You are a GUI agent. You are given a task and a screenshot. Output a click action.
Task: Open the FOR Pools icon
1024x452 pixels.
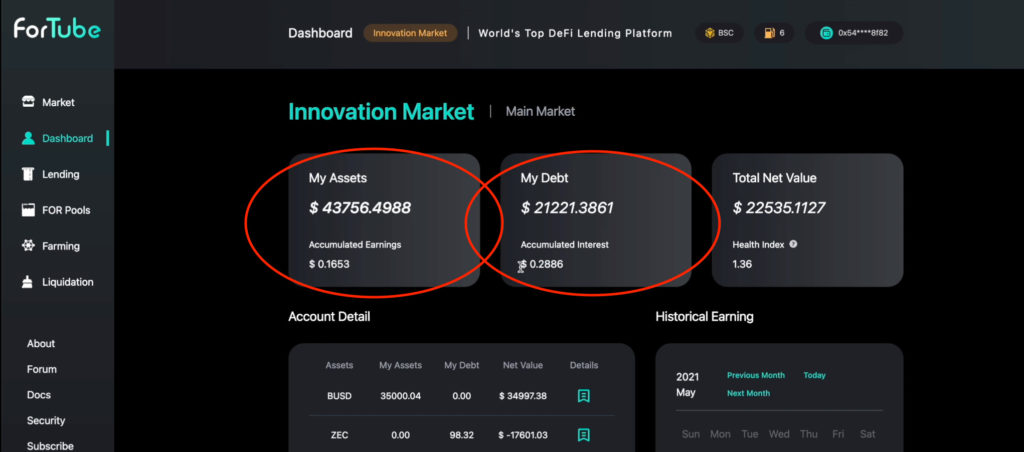[28, 210]
